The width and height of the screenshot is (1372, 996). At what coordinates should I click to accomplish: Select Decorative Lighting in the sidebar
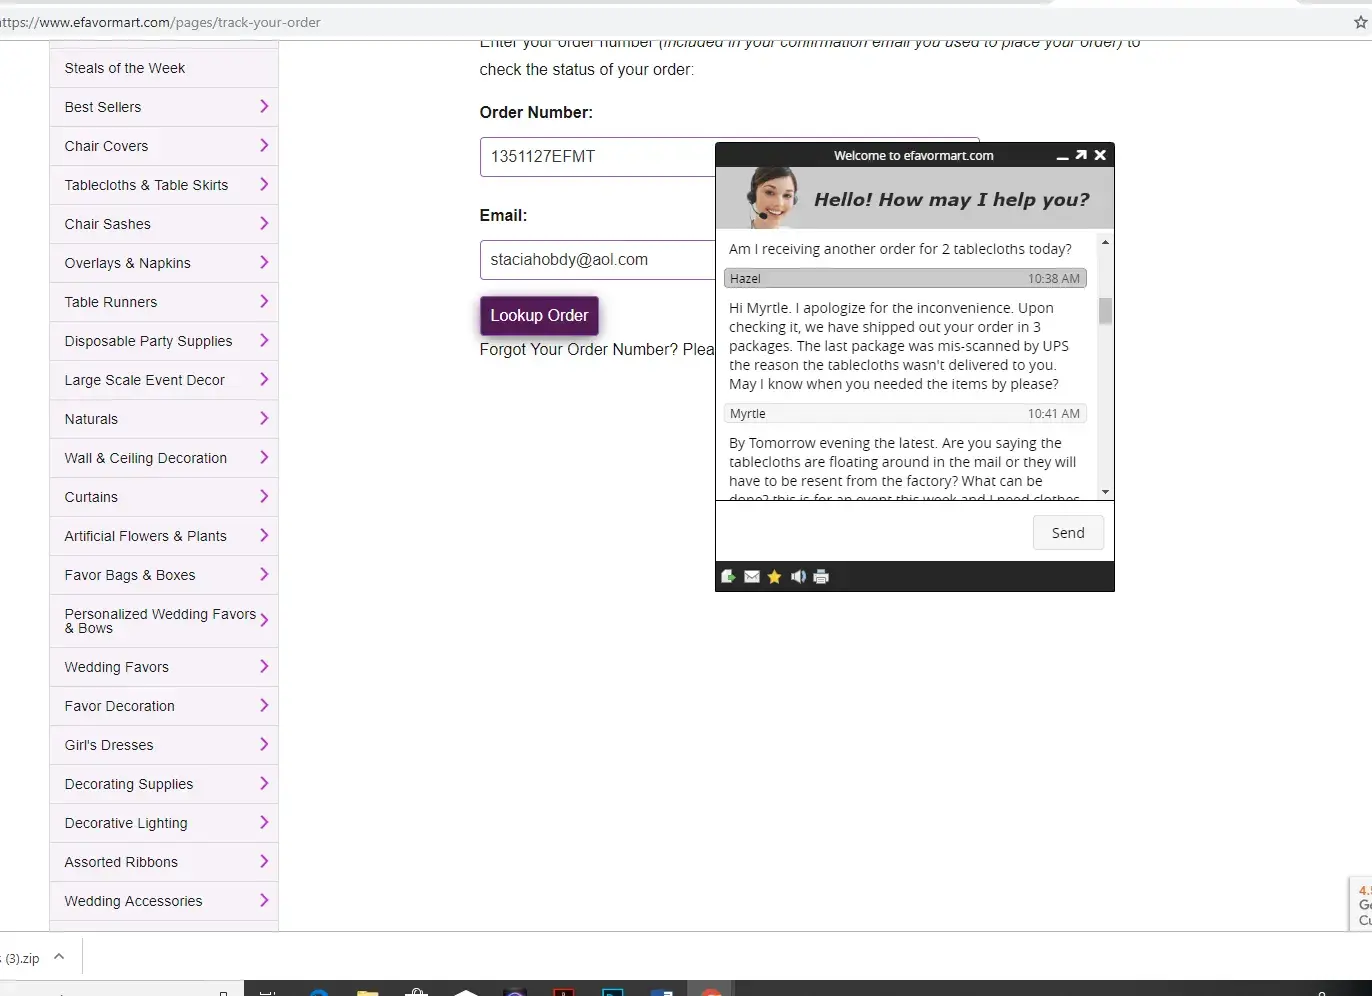[x=126, y=823]
